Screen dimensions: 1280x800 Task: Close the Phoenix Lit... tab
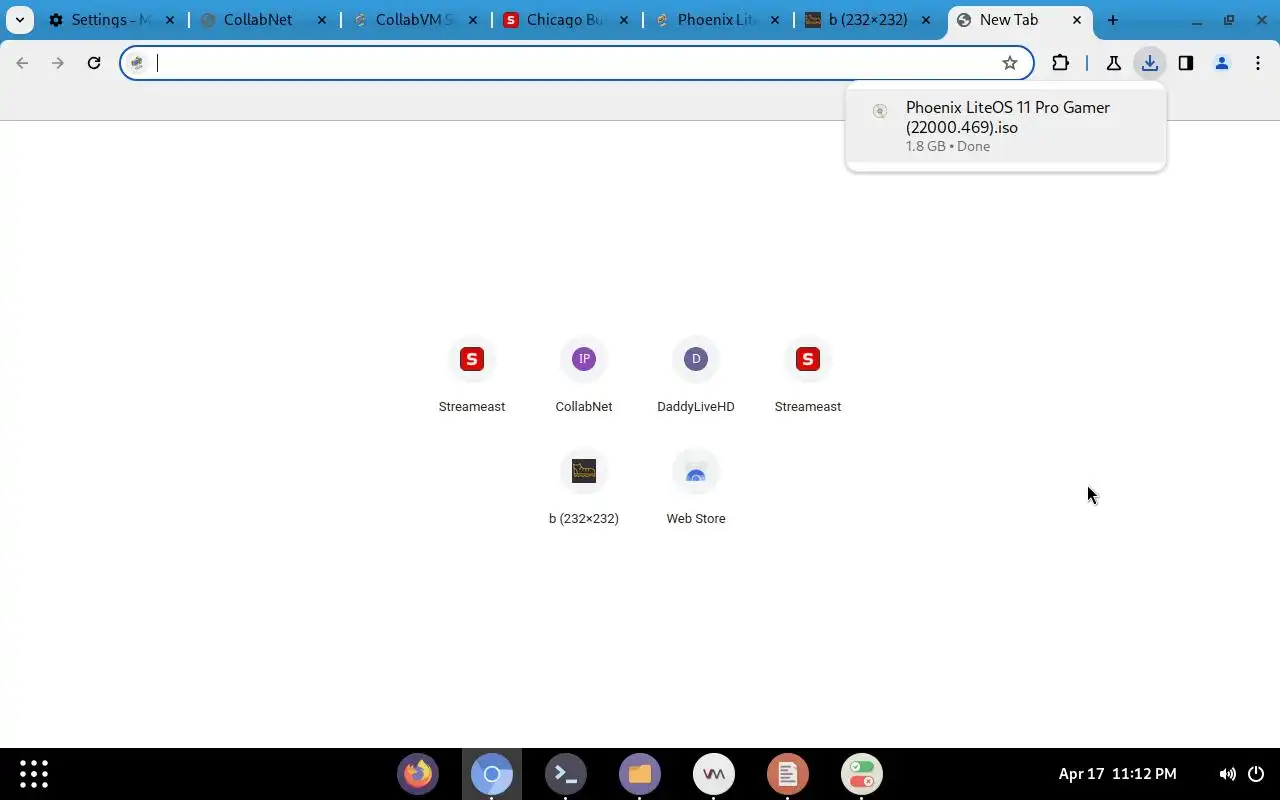coord(775,20)
